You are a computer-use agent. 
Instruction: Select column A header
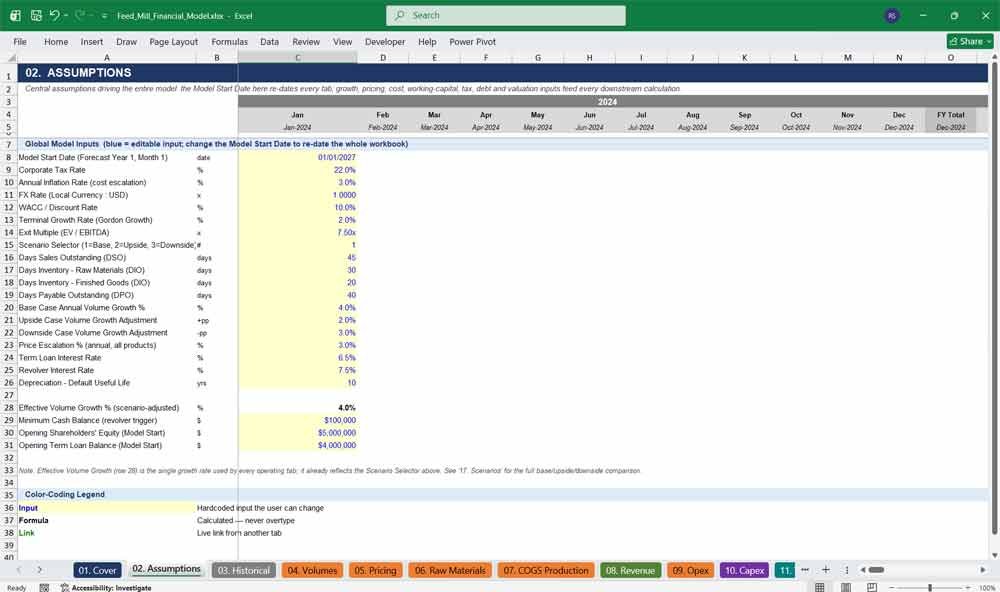107,57
